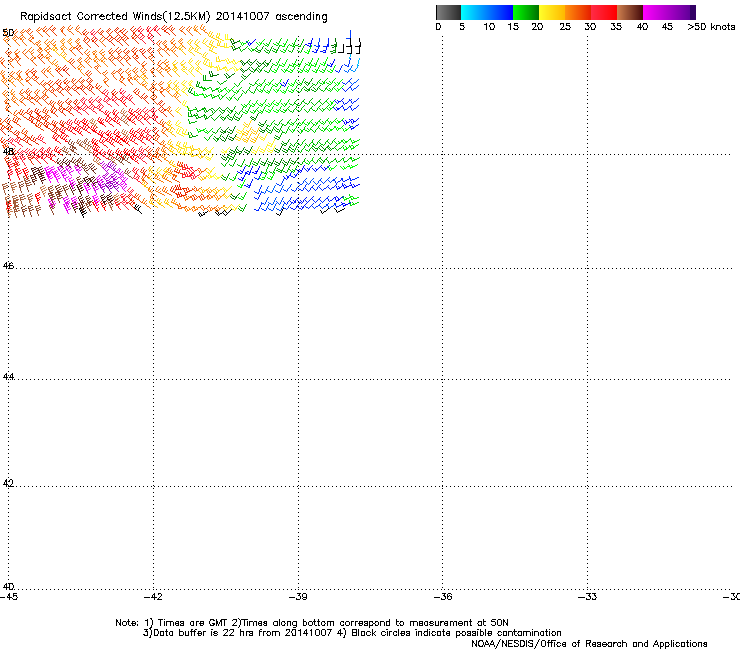
Task: Click the latitude label '46'
Action: (x=8, y=266)
